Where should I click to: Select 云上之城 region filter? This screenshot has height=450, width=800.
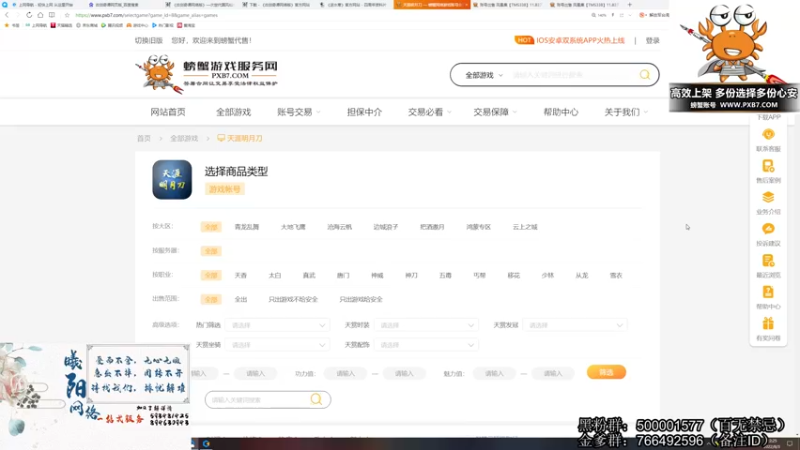(525, 227)
